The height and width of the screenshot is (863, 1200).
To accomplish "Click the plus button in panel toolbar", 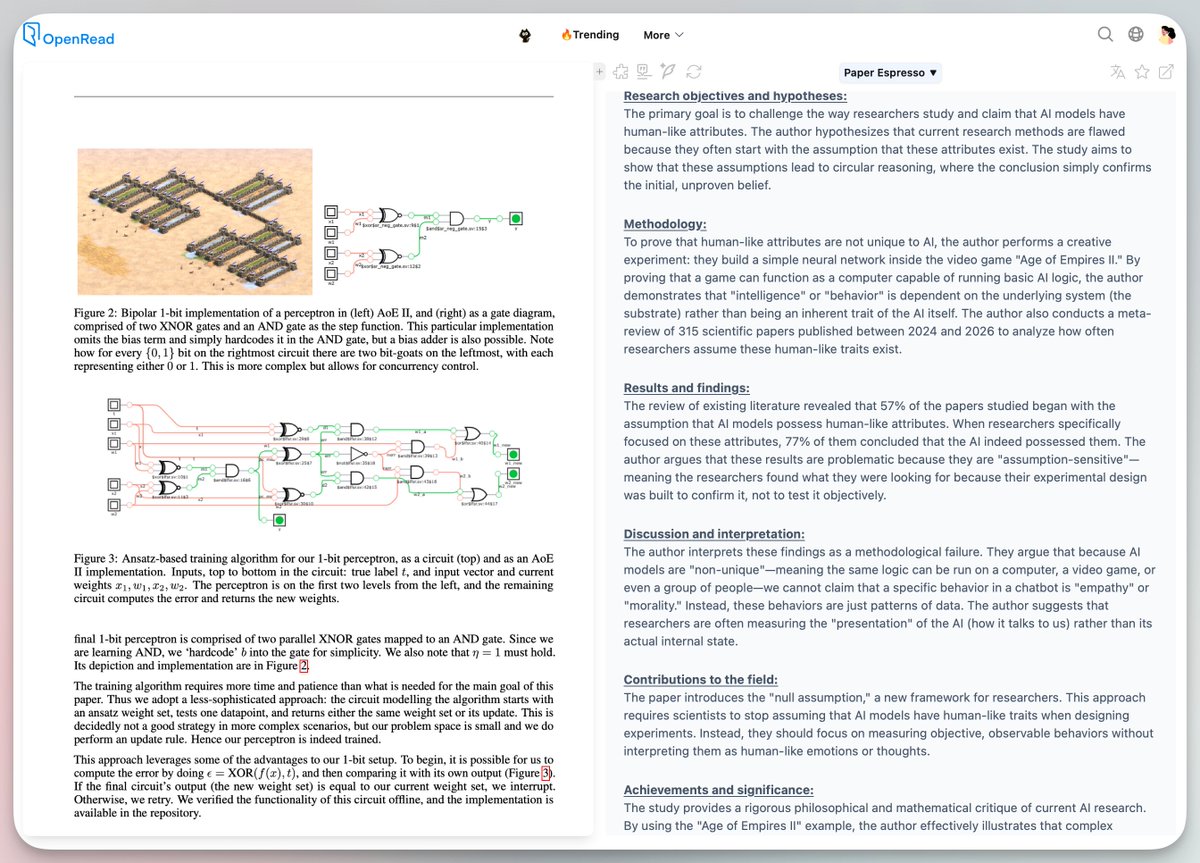I will [600, 72].
